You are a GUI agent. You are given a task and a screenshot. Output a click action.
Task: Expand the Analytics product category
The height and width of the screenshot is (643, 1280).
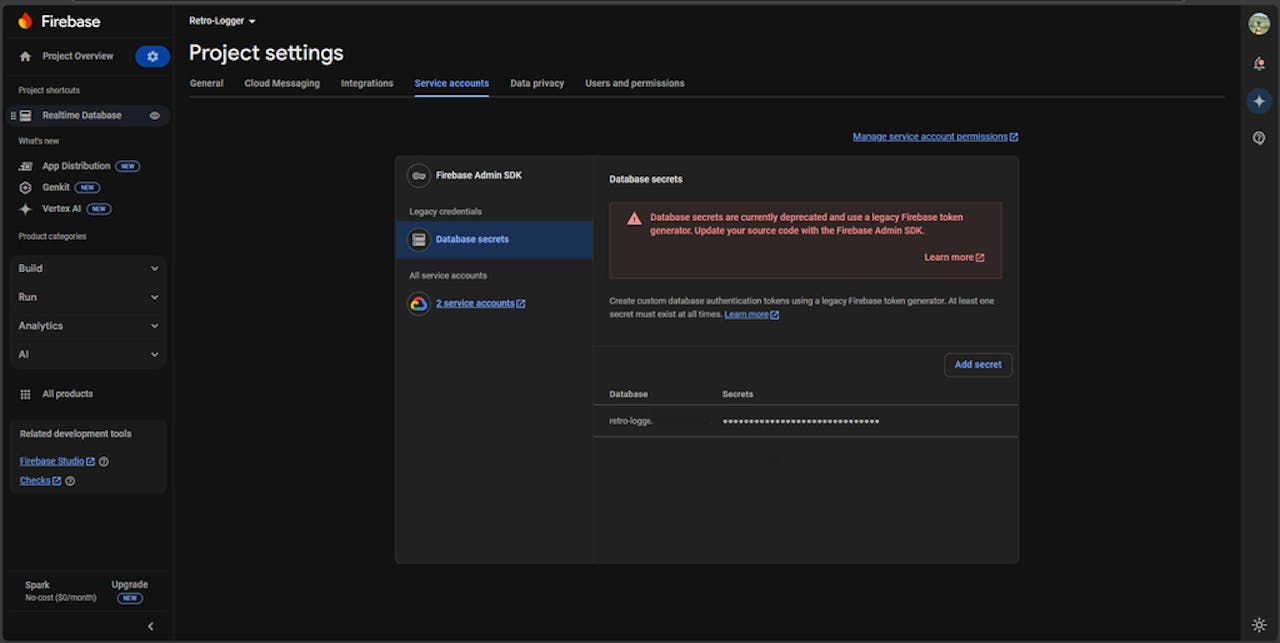(x=88, y=326)
